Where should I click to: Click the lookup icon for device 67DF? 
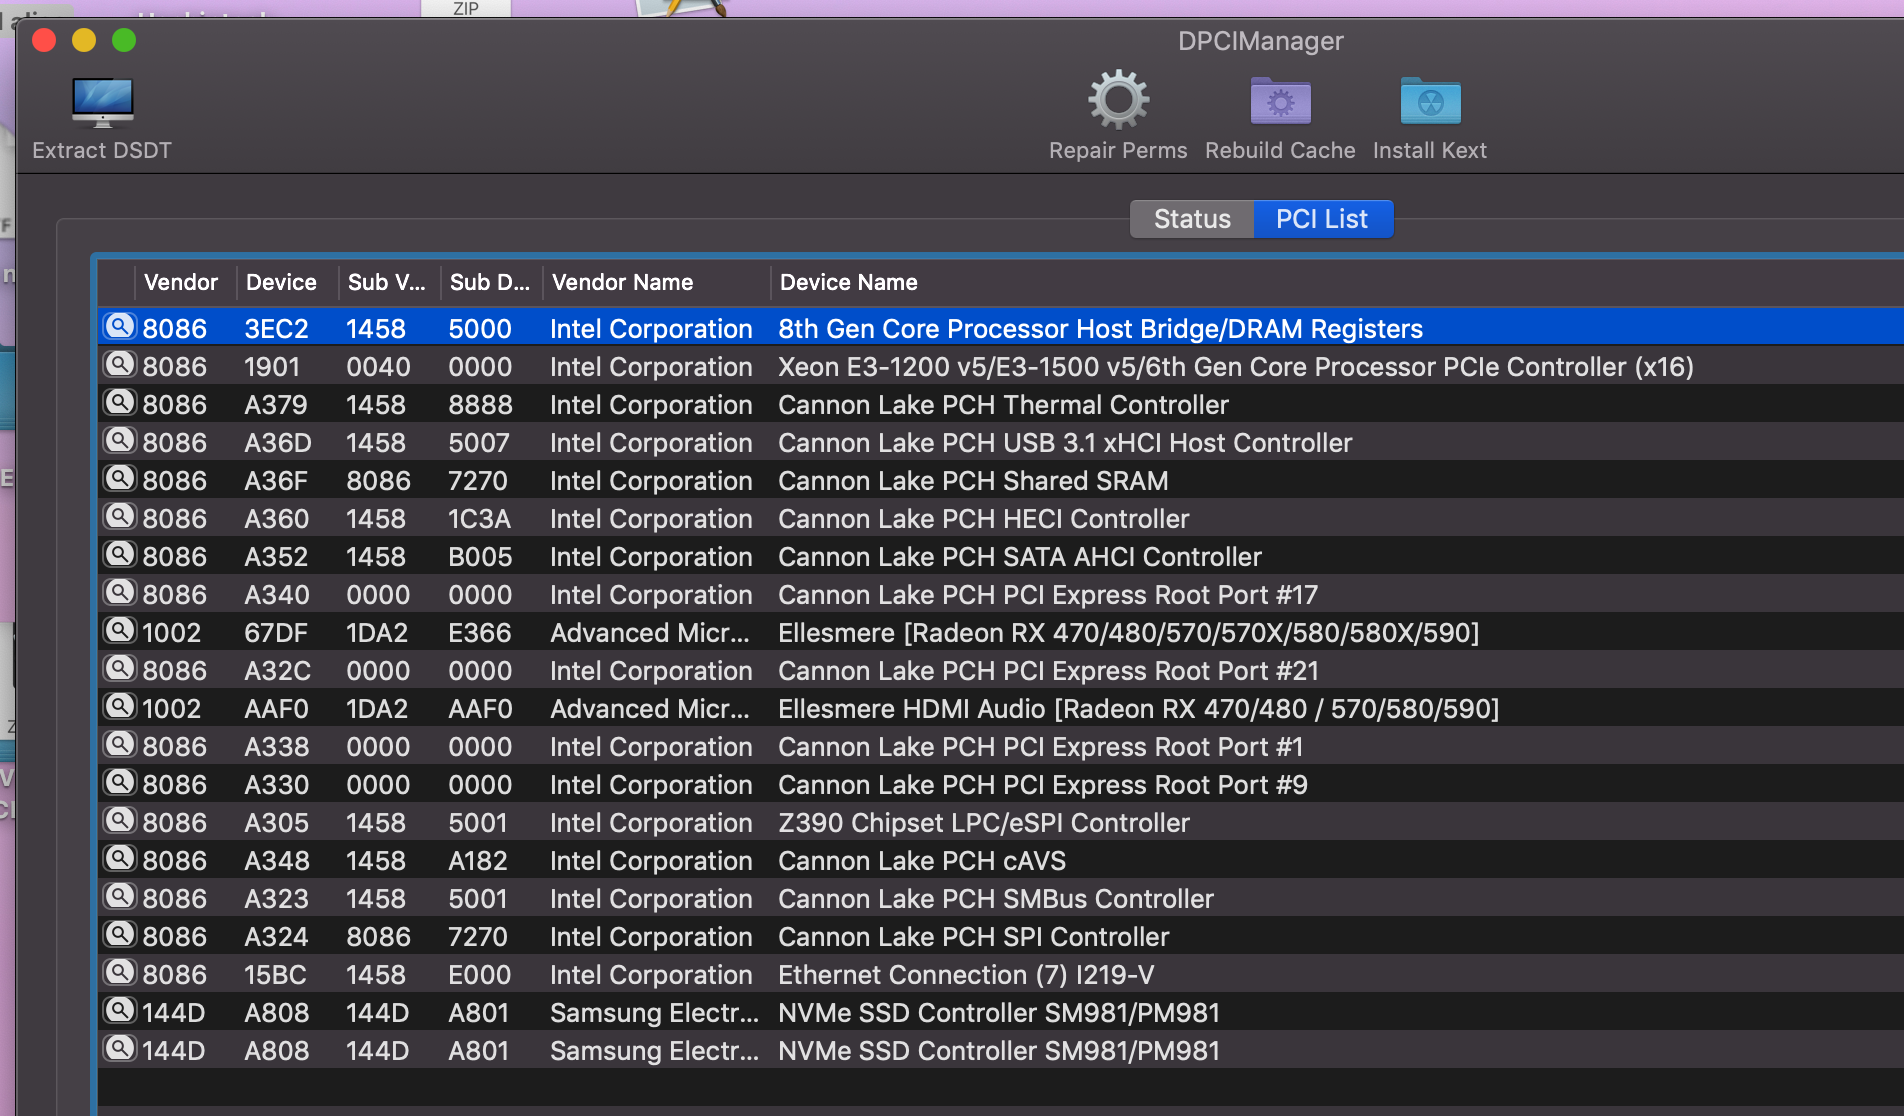[x=120, y=631]
